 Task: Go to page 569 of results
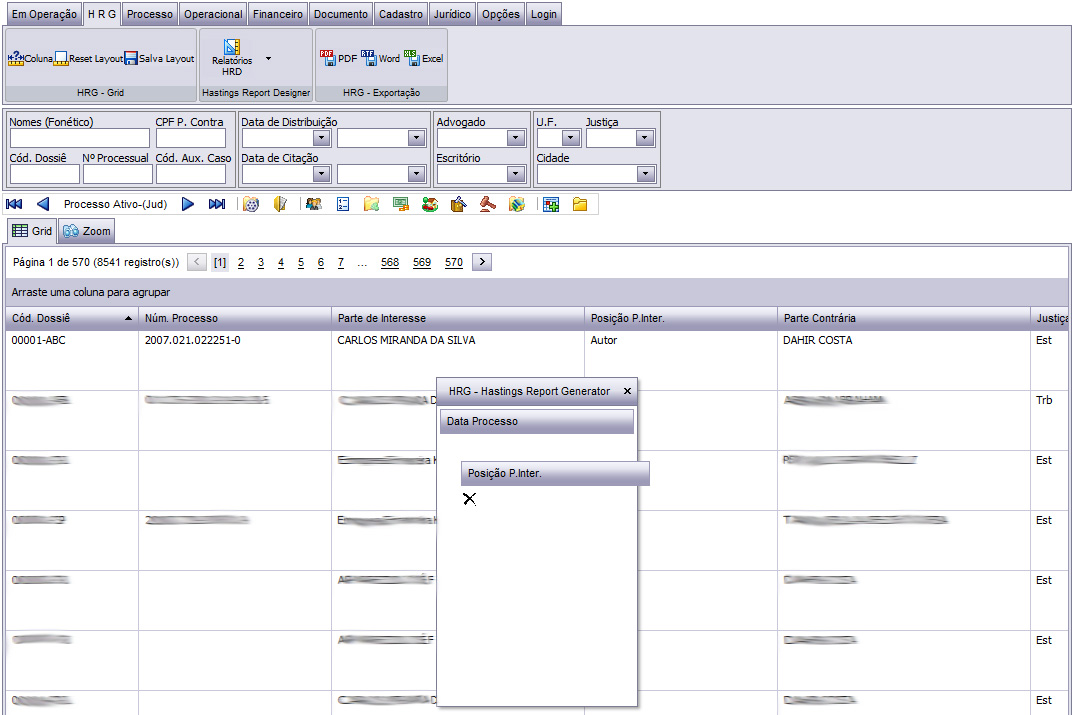click(x=422, y=263)
